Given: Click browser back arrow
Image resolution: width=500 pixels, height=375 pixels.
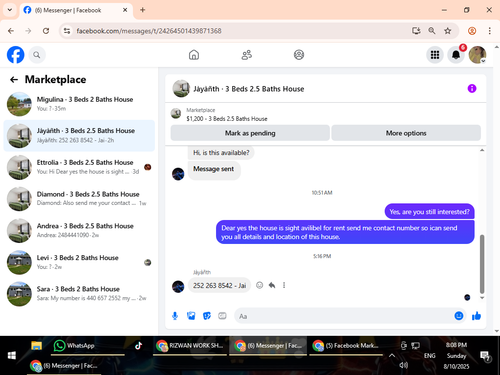Looking at the screenshot, I should click(11, 31).
